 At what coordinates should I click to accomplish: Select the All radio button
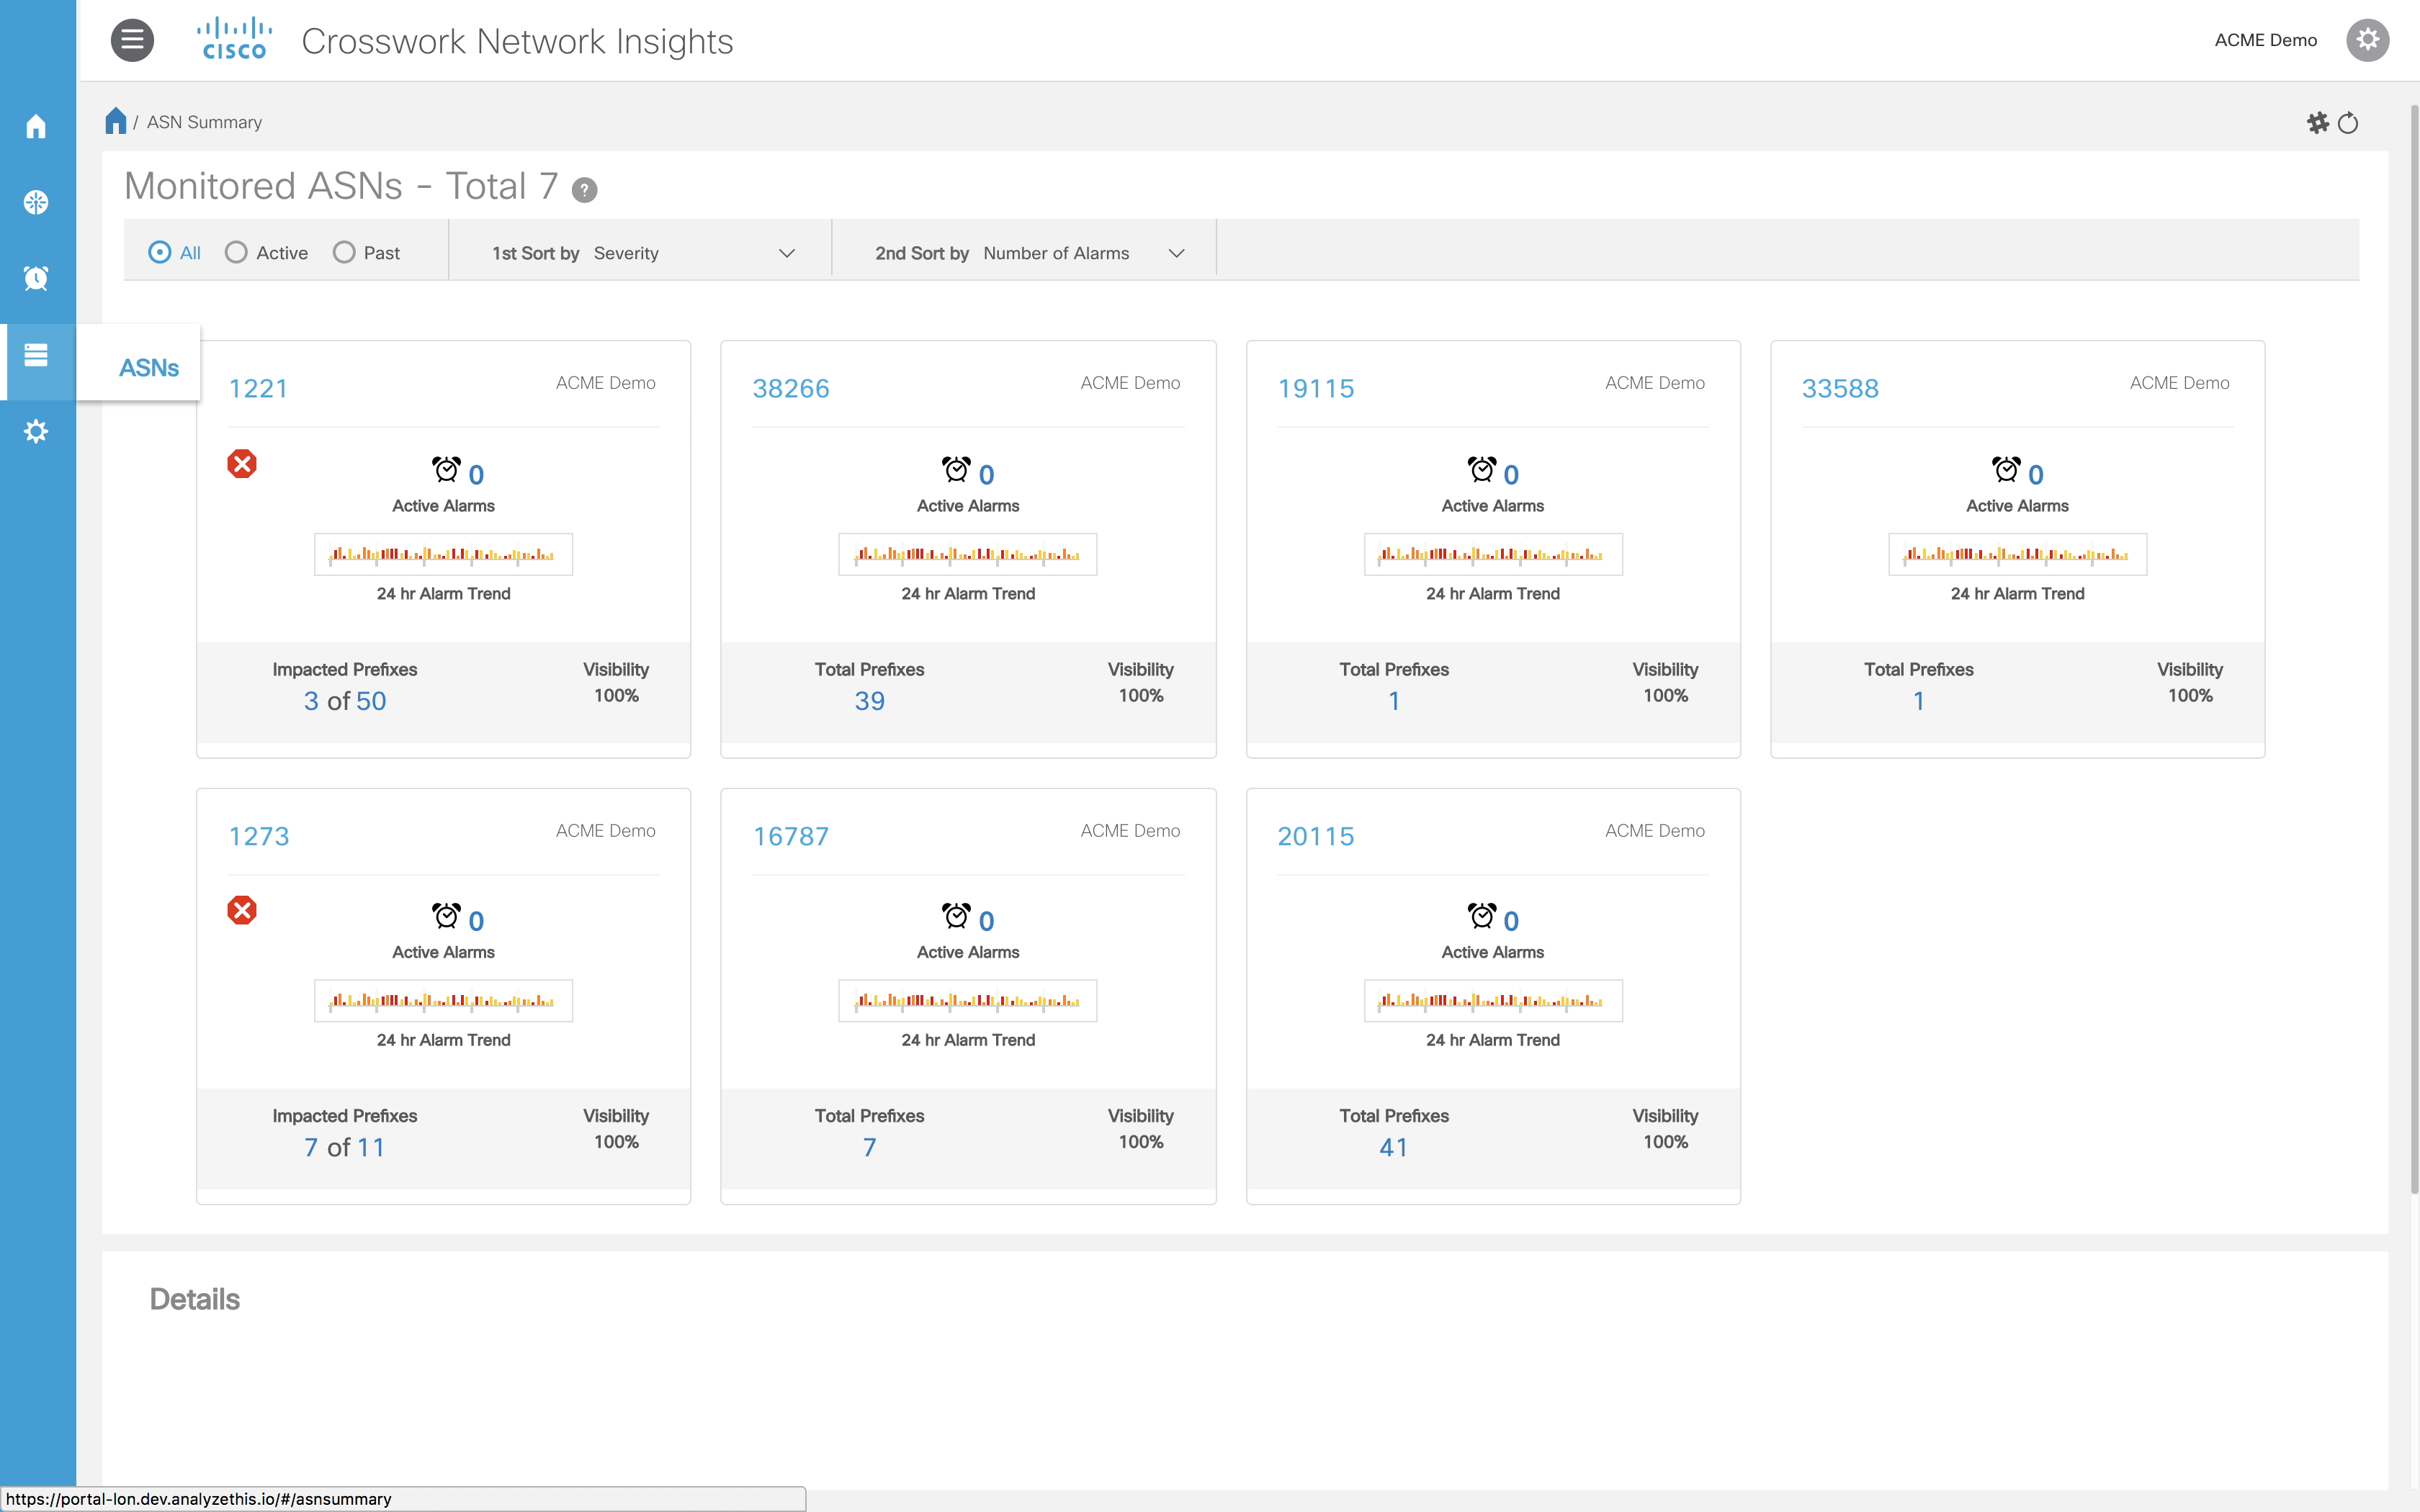tap(159, 252)
